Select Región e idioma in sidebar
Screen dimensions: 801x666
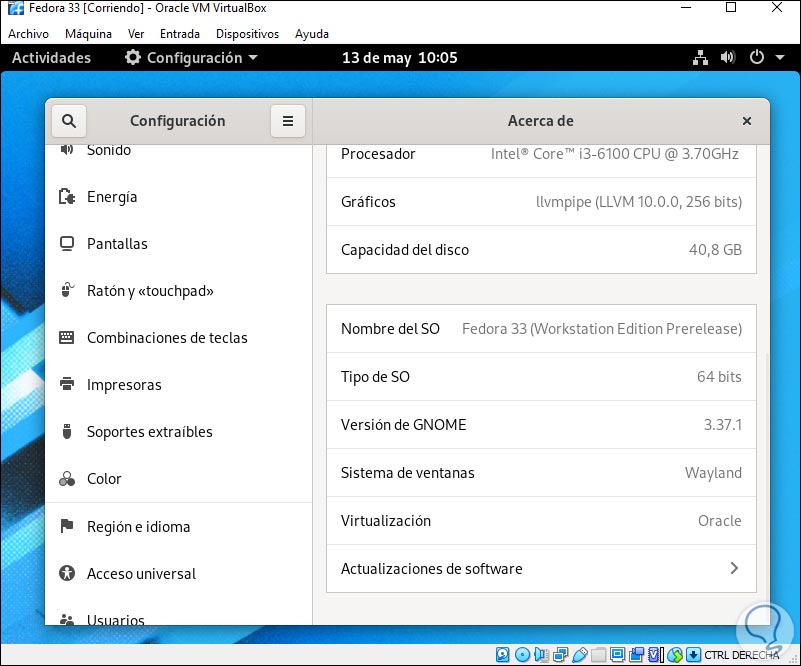coord(178,527)
